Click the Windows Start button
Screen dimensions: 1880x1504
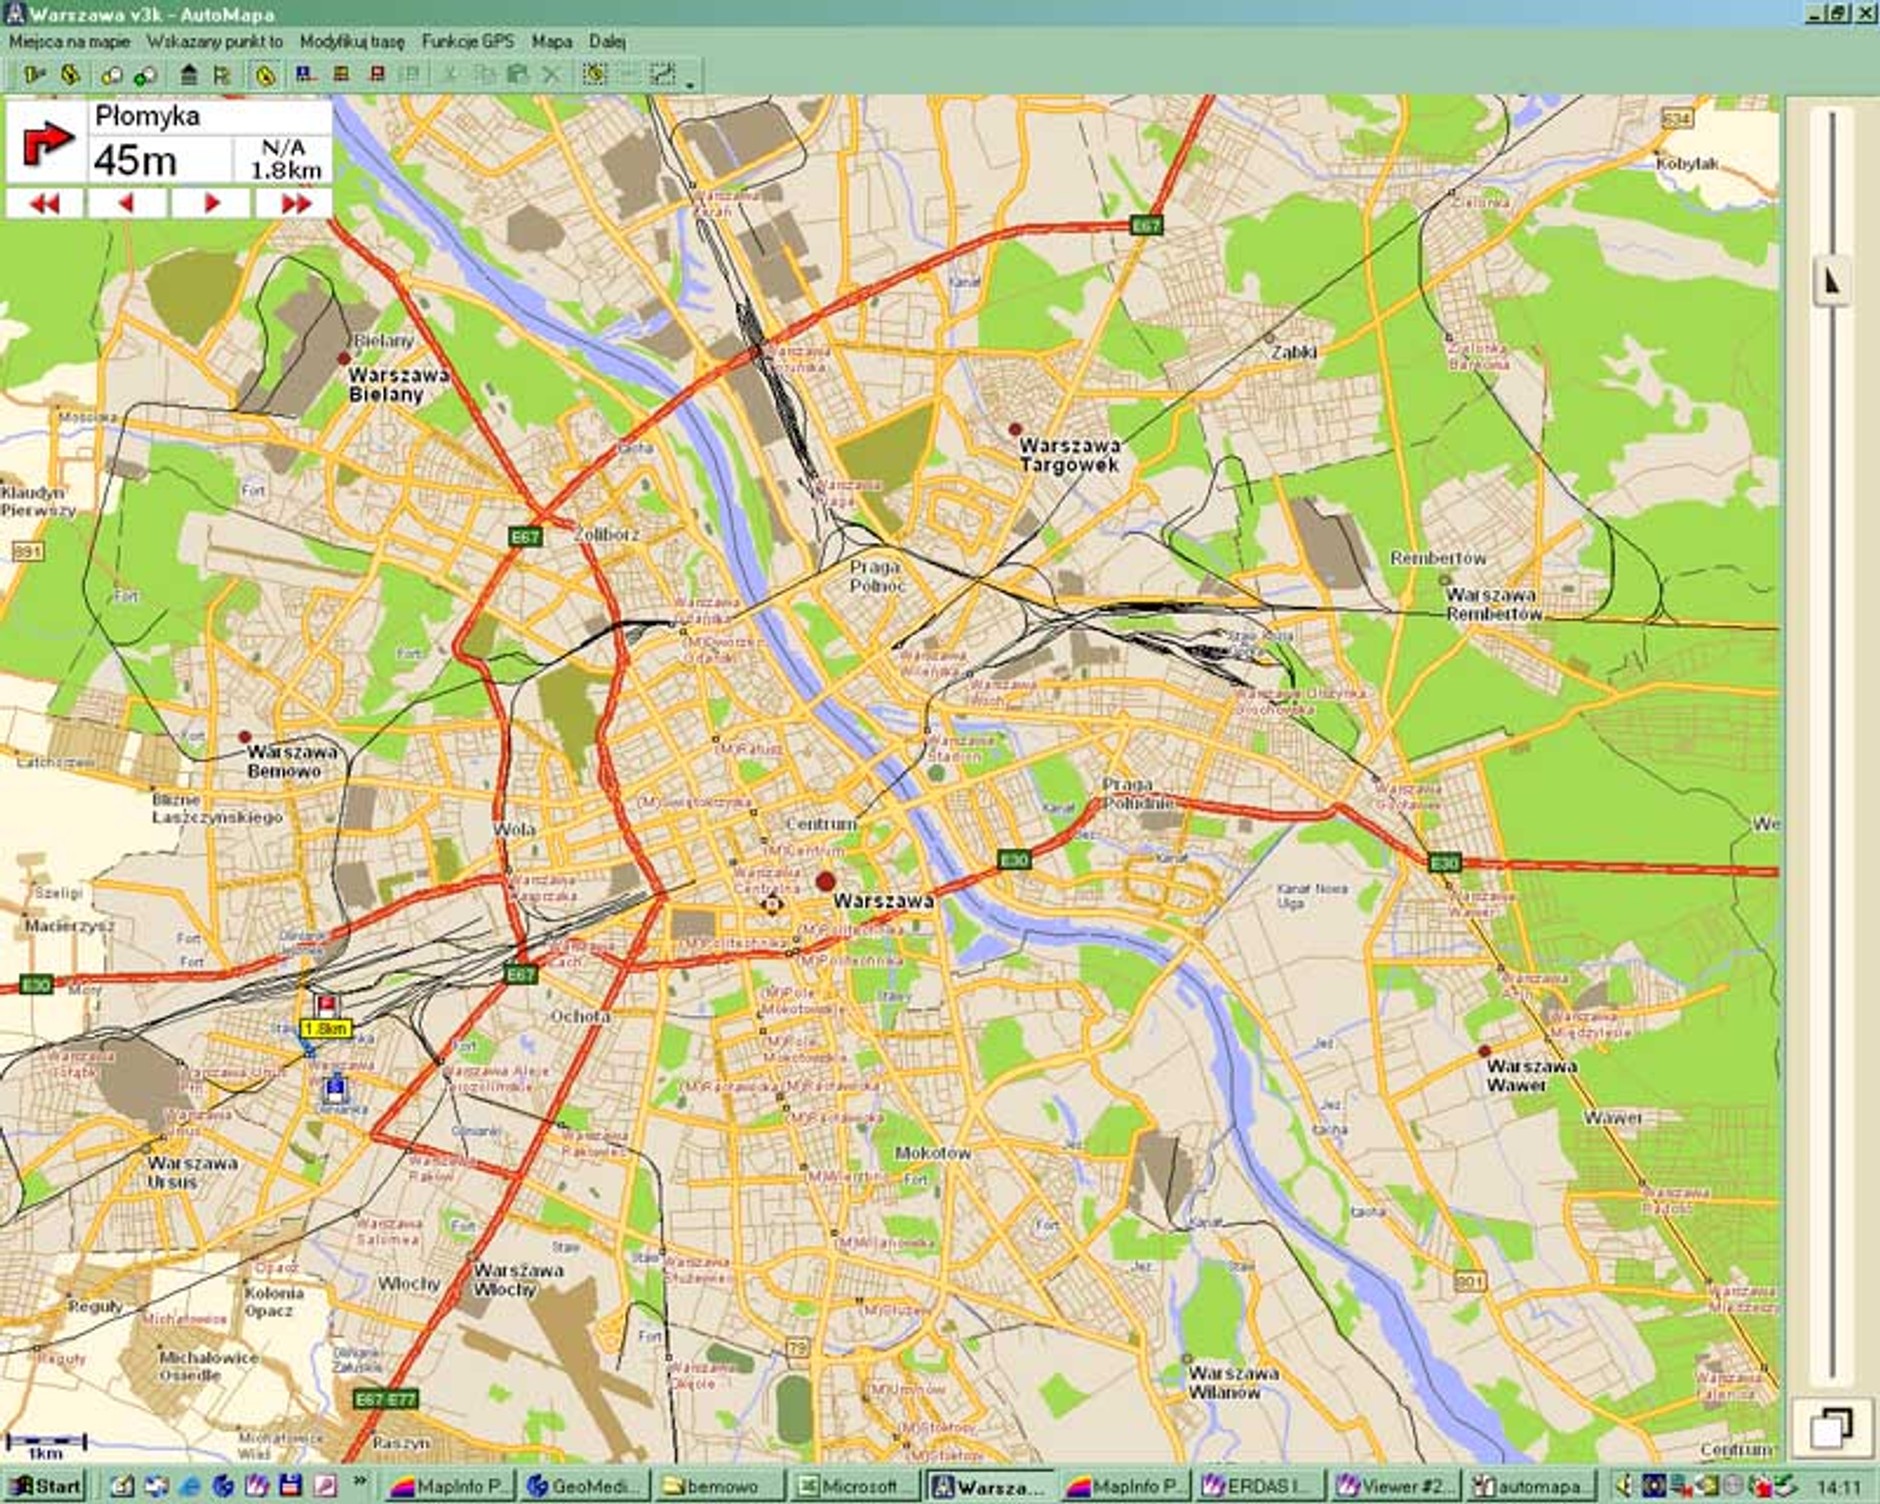[46, 1486]
